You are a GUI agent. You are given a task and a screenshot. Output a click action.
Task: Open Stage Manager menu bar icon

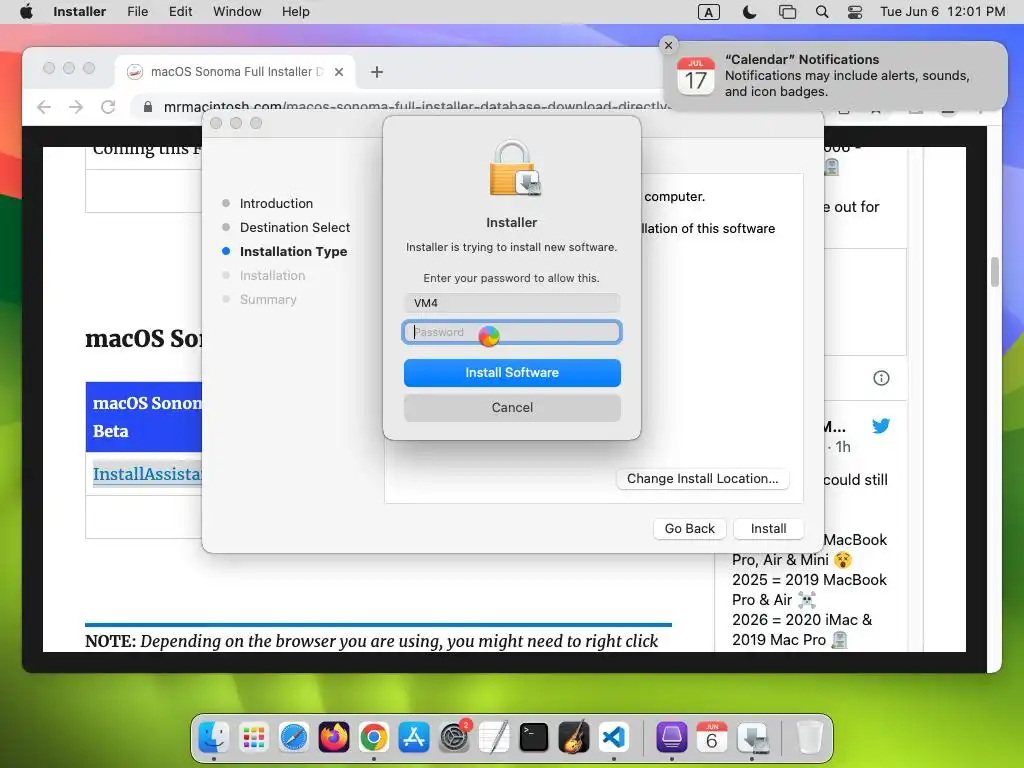(787, 12)
